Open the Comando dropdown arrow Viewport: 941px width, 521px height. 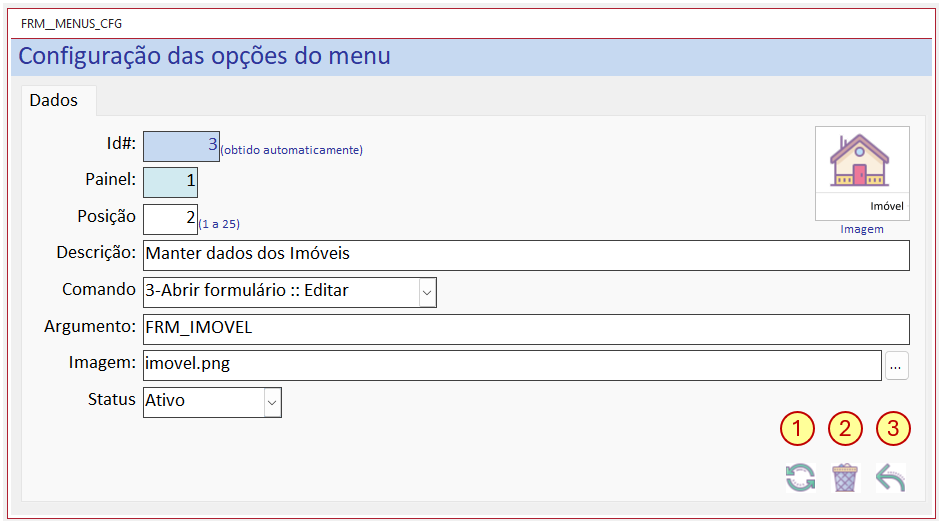coord(427,292)
